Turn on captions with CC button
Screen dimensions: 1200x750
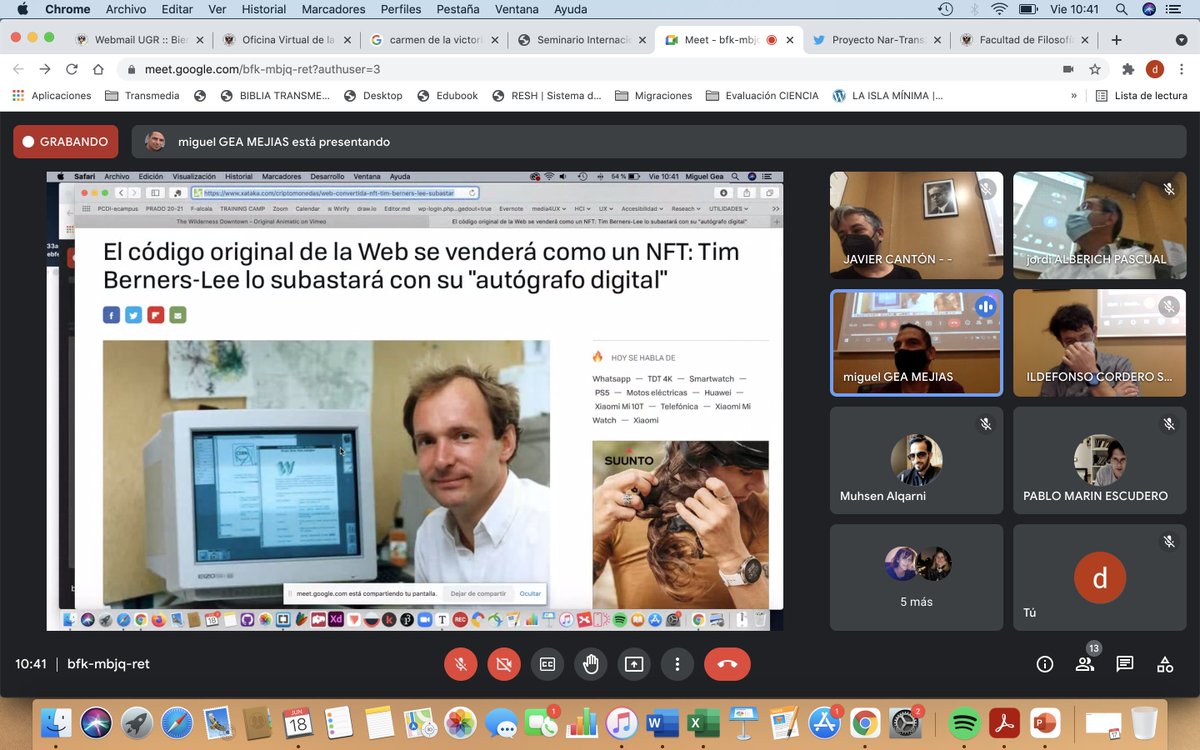pos(547,663)
